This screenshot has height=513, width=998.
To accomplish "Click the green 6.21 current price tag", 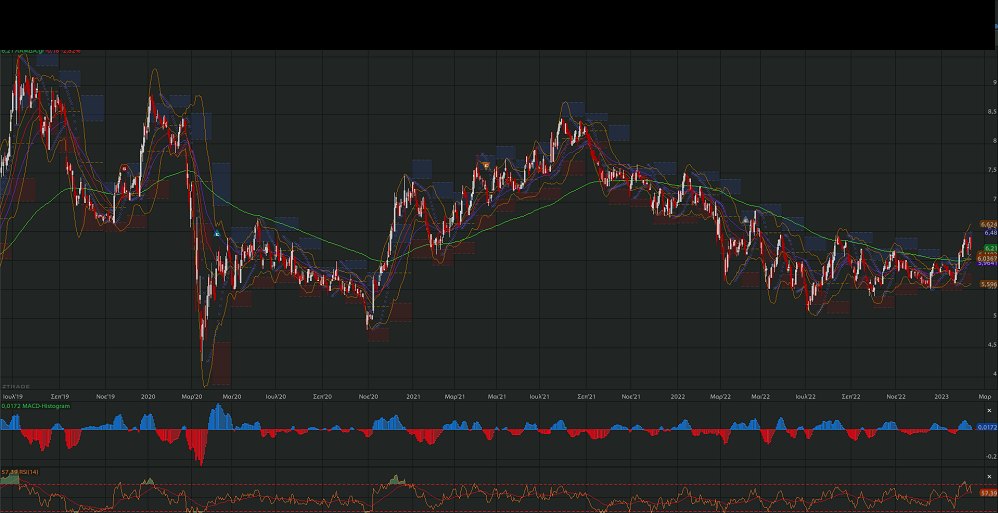I will tap(989, 247).
